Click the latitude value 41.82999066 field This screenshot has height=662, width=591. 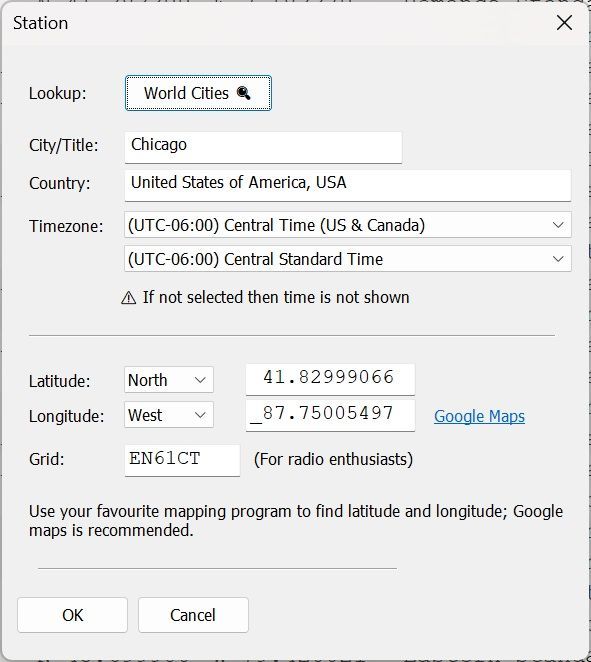pos(330,379)
